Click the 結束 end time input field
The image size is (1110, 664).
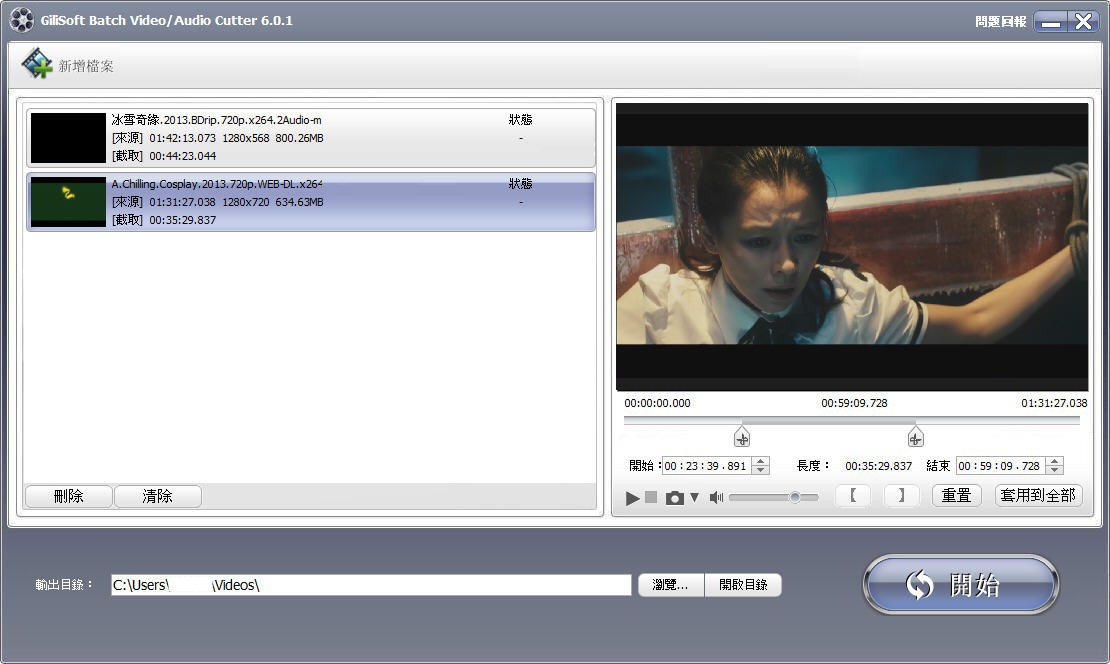pyautogui.click(x=1001, y=466)
